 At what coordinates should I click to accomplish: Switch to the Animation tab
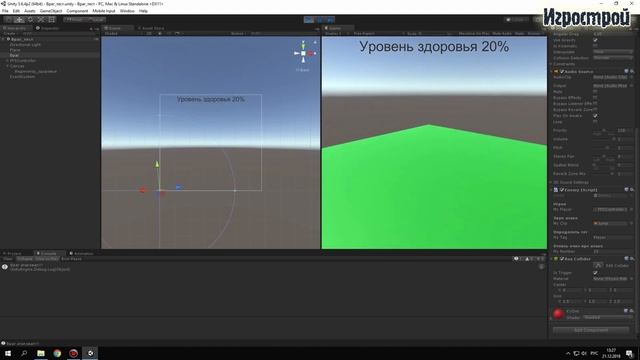[82, 253]
